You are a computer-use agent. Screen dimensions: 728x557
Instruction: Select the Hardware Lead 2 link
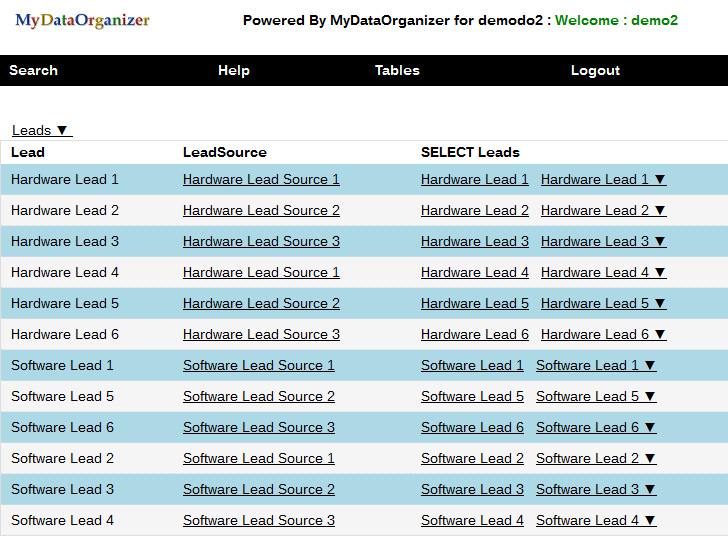pos(474,211)
